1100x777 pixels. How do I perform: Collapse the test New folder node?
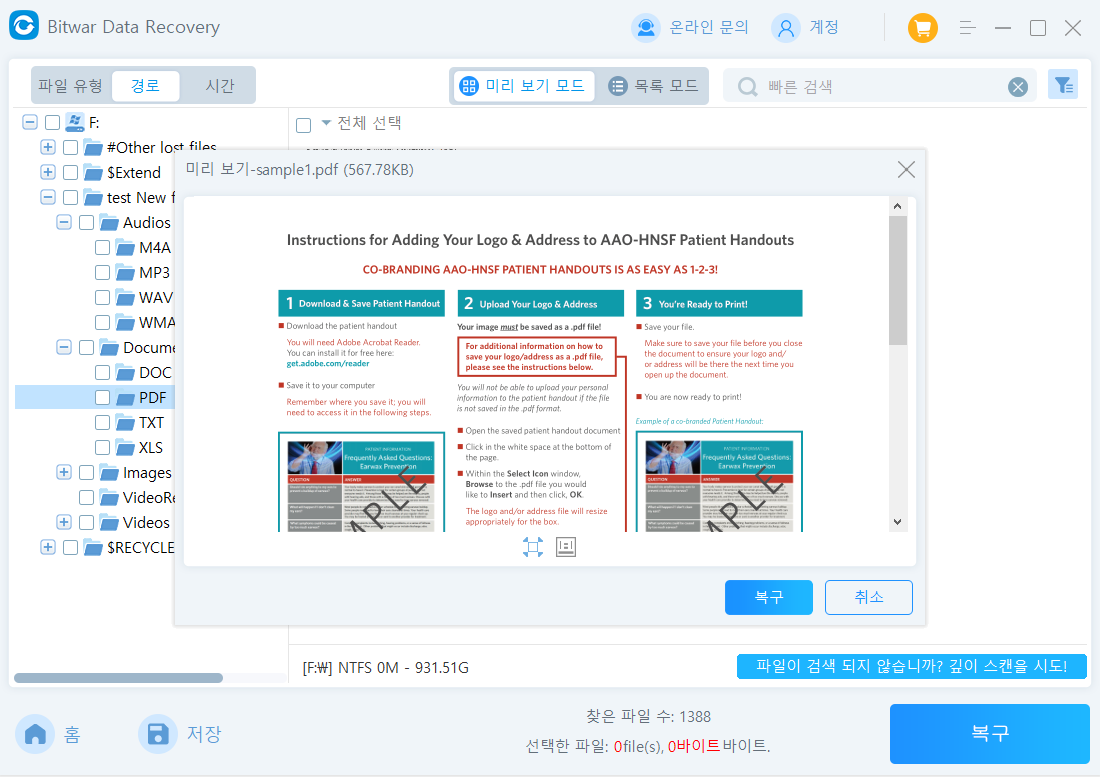pyautogui.click(x=48, y=197)
